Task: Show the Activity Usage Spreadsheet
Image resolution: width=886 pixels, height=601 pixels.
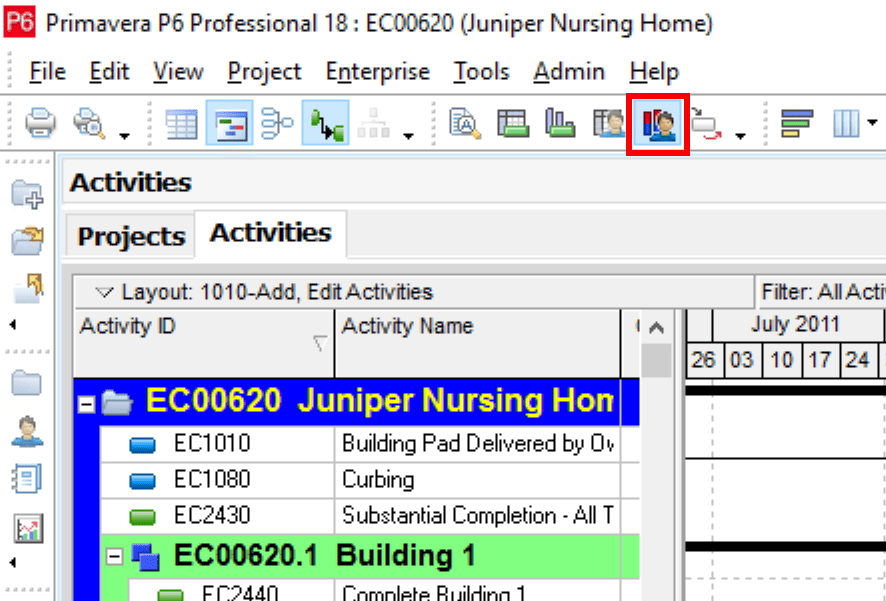Action: [x=513, y=124]
